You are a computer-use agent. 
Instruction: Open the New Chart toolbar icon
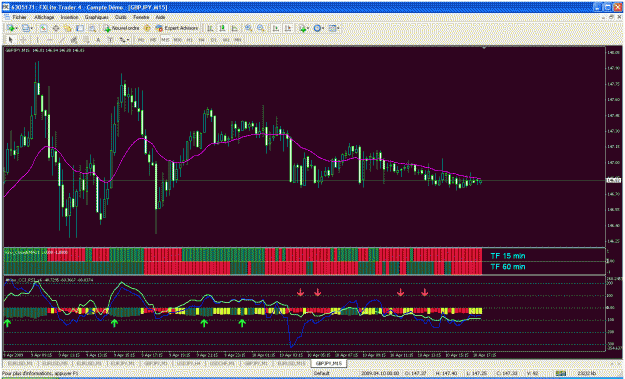(x=10, y=28)
